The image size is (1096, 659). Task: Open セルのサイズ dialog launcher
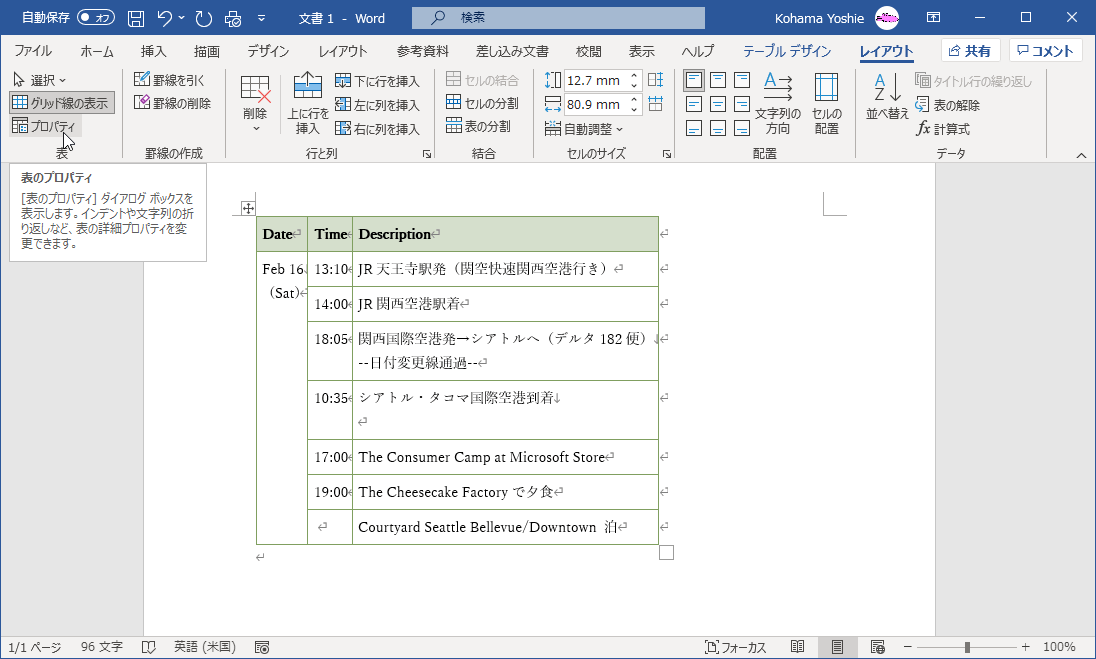coord(667,154)
